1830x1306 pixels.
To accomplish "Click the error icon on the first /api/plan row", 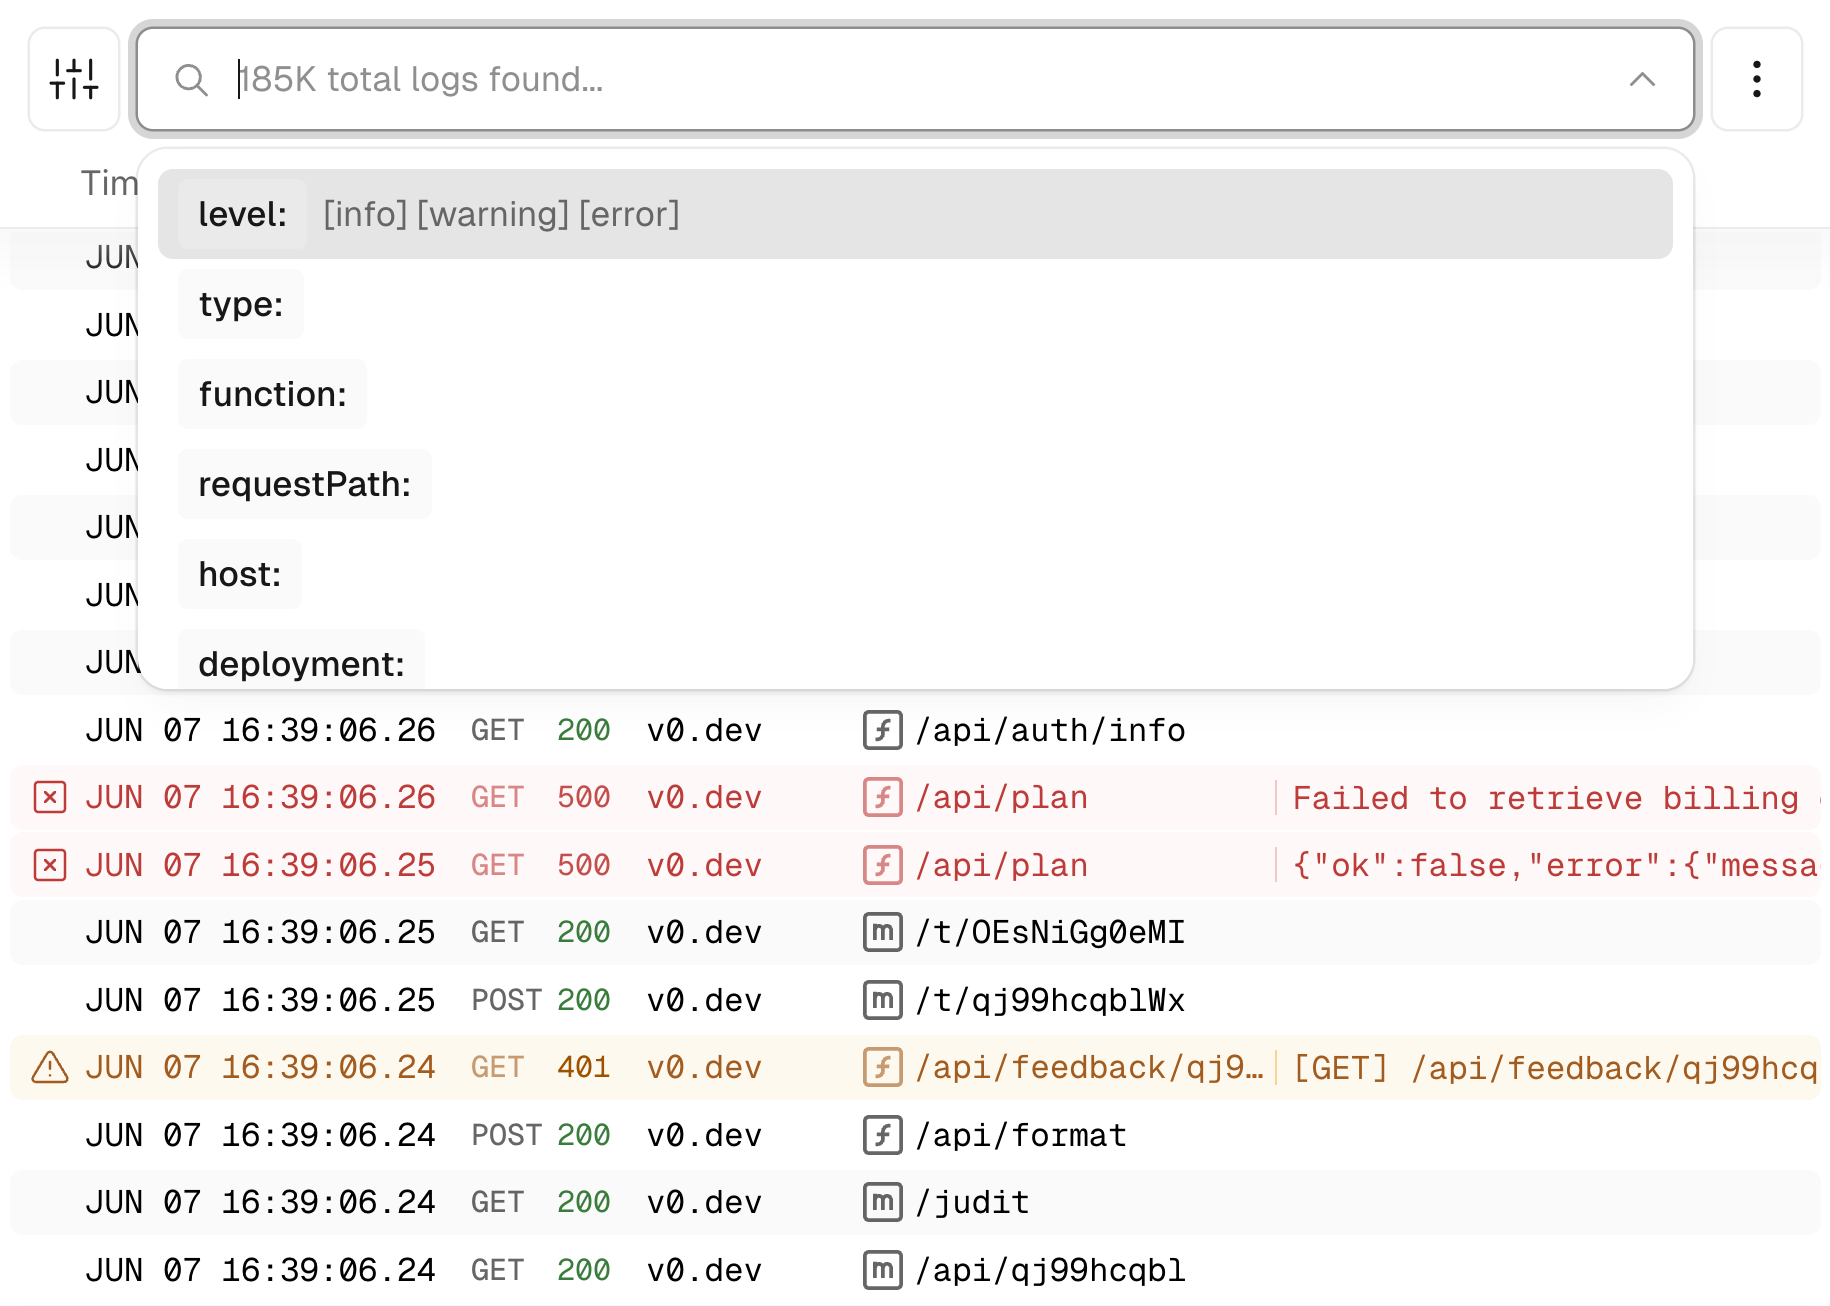I will [48, 797].
